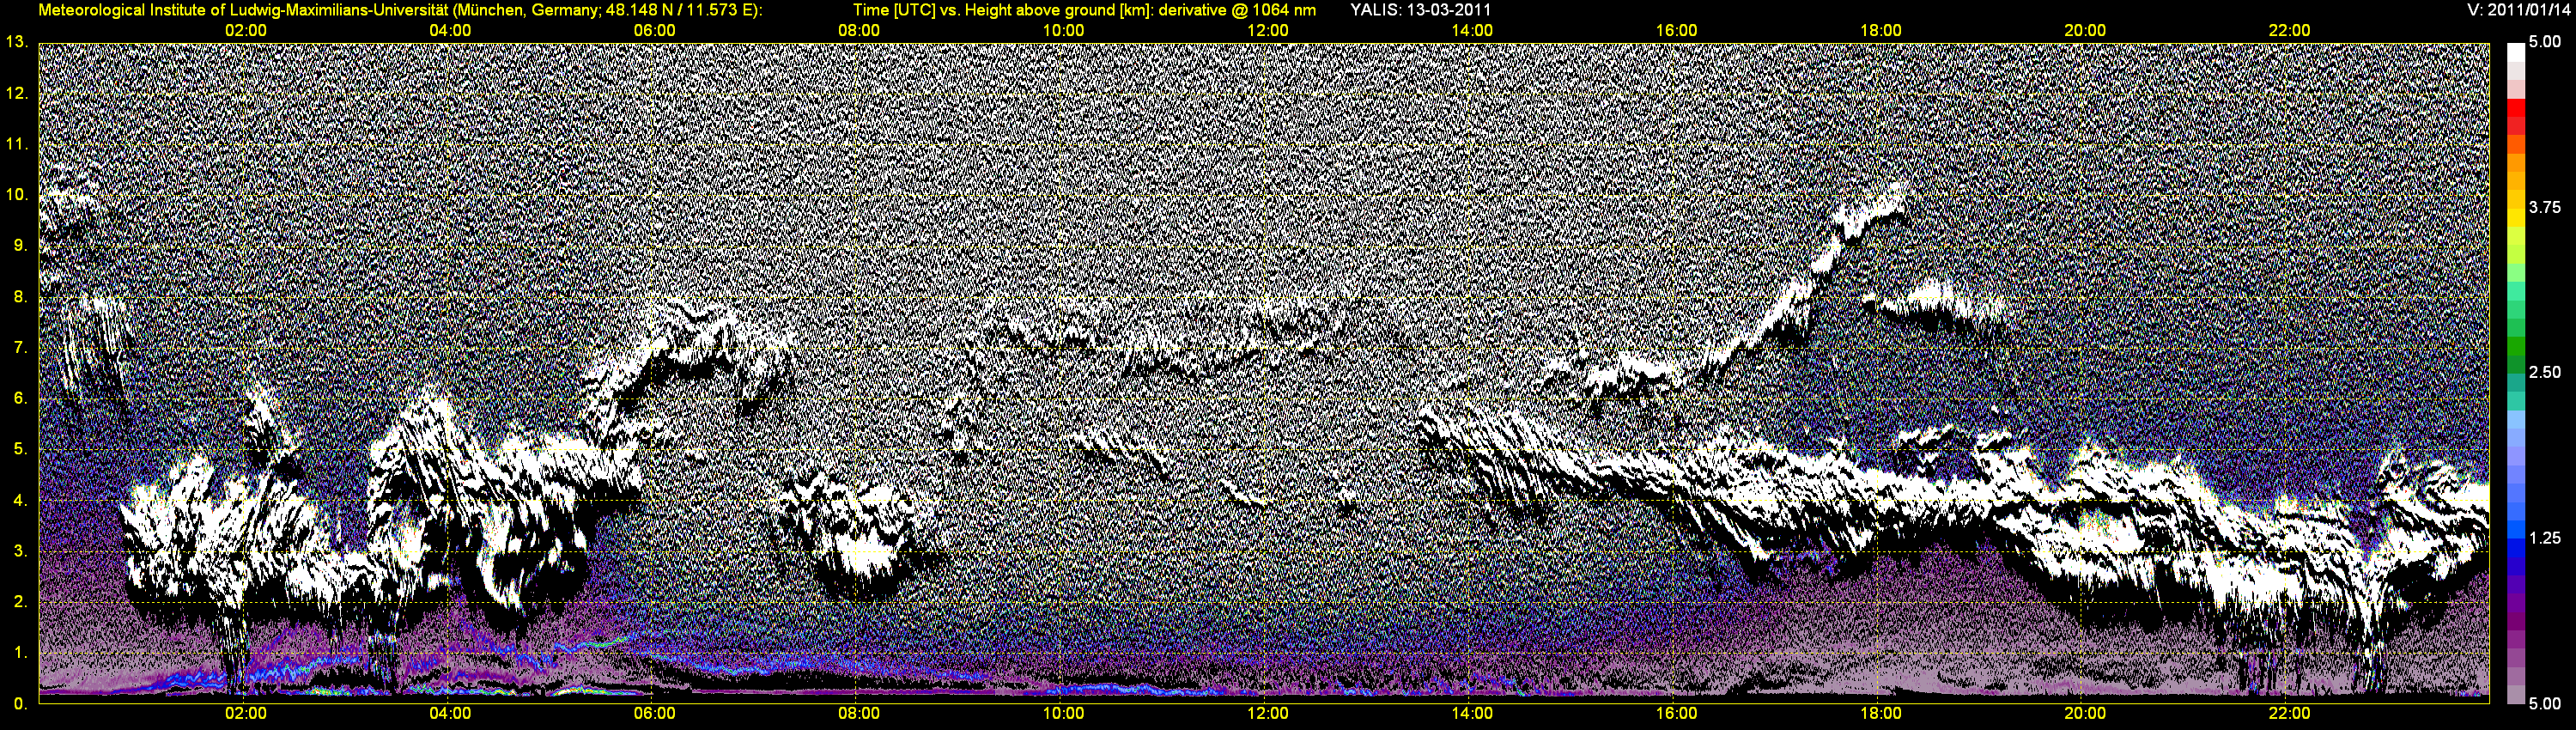Click the 16:00 label on the bottom time axis
The height and width of the screenshot is (730, 2576).
click(x=1677, y=714)
